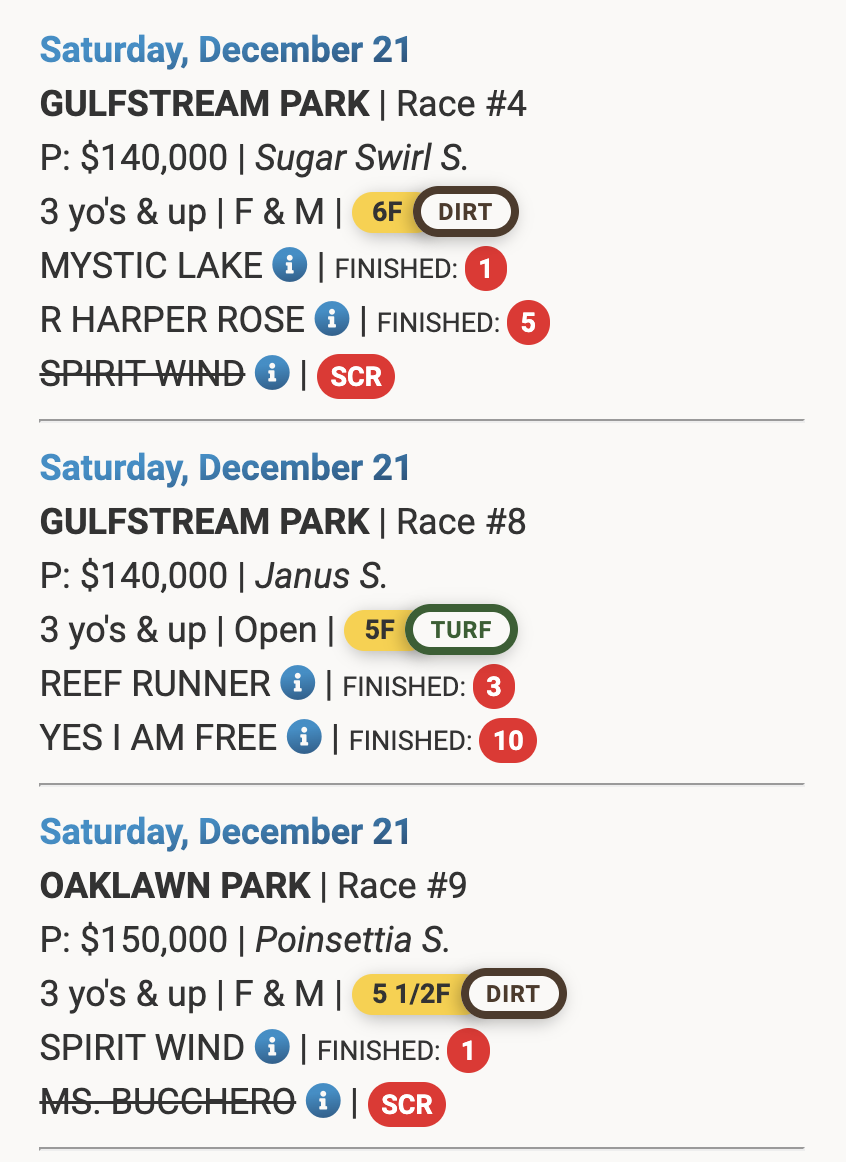Click R HARPER ROSE finish badge 5
This screenshot has width=846, height=1162.
528,322
